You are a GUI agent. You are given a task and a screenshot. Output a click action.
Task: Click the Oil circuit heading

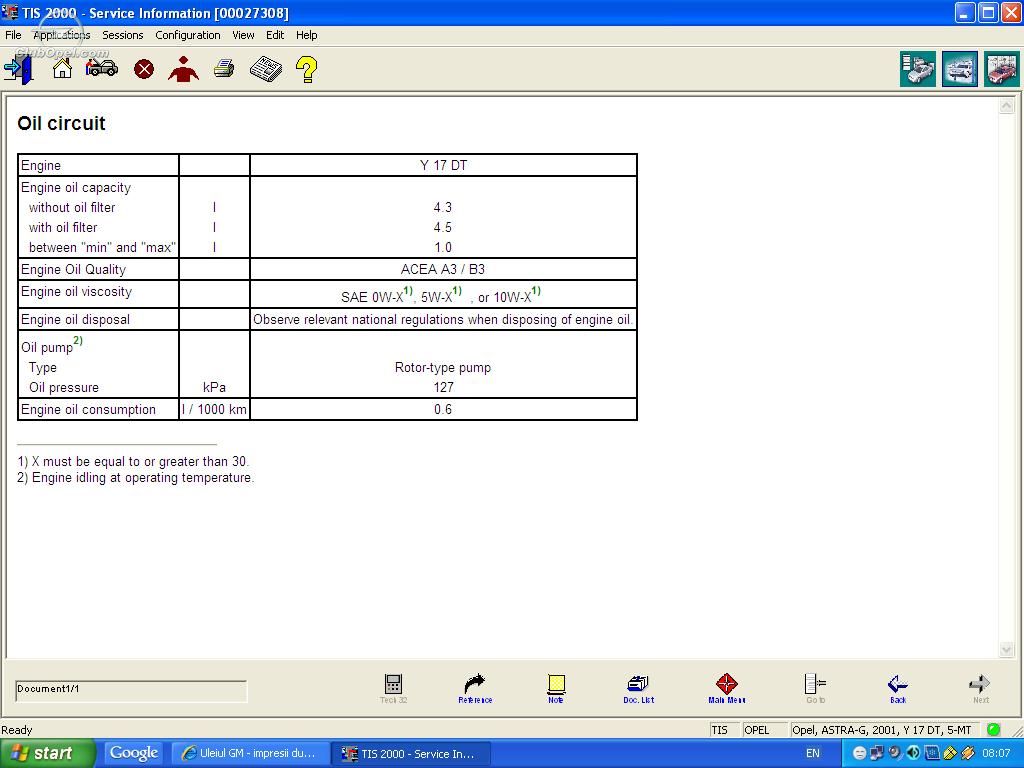click(x=61, y=123)
